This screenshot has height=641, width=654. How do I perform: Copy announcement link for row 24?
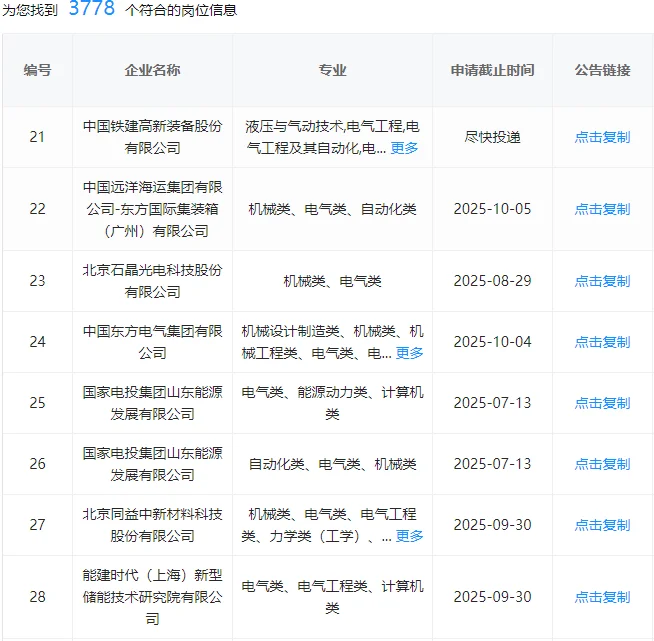602,342
